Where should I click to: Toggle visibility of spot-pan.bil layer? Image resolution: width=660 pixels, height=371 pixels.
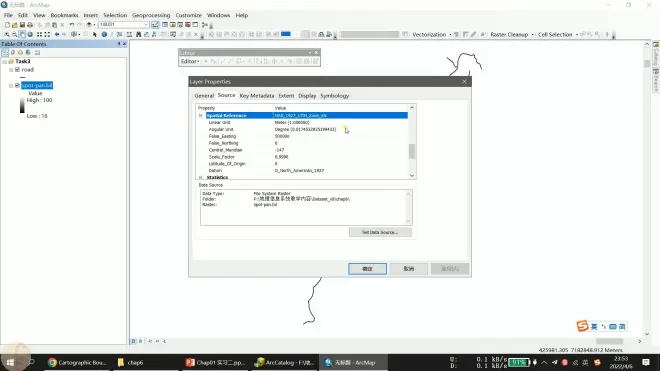coord(17,85)
